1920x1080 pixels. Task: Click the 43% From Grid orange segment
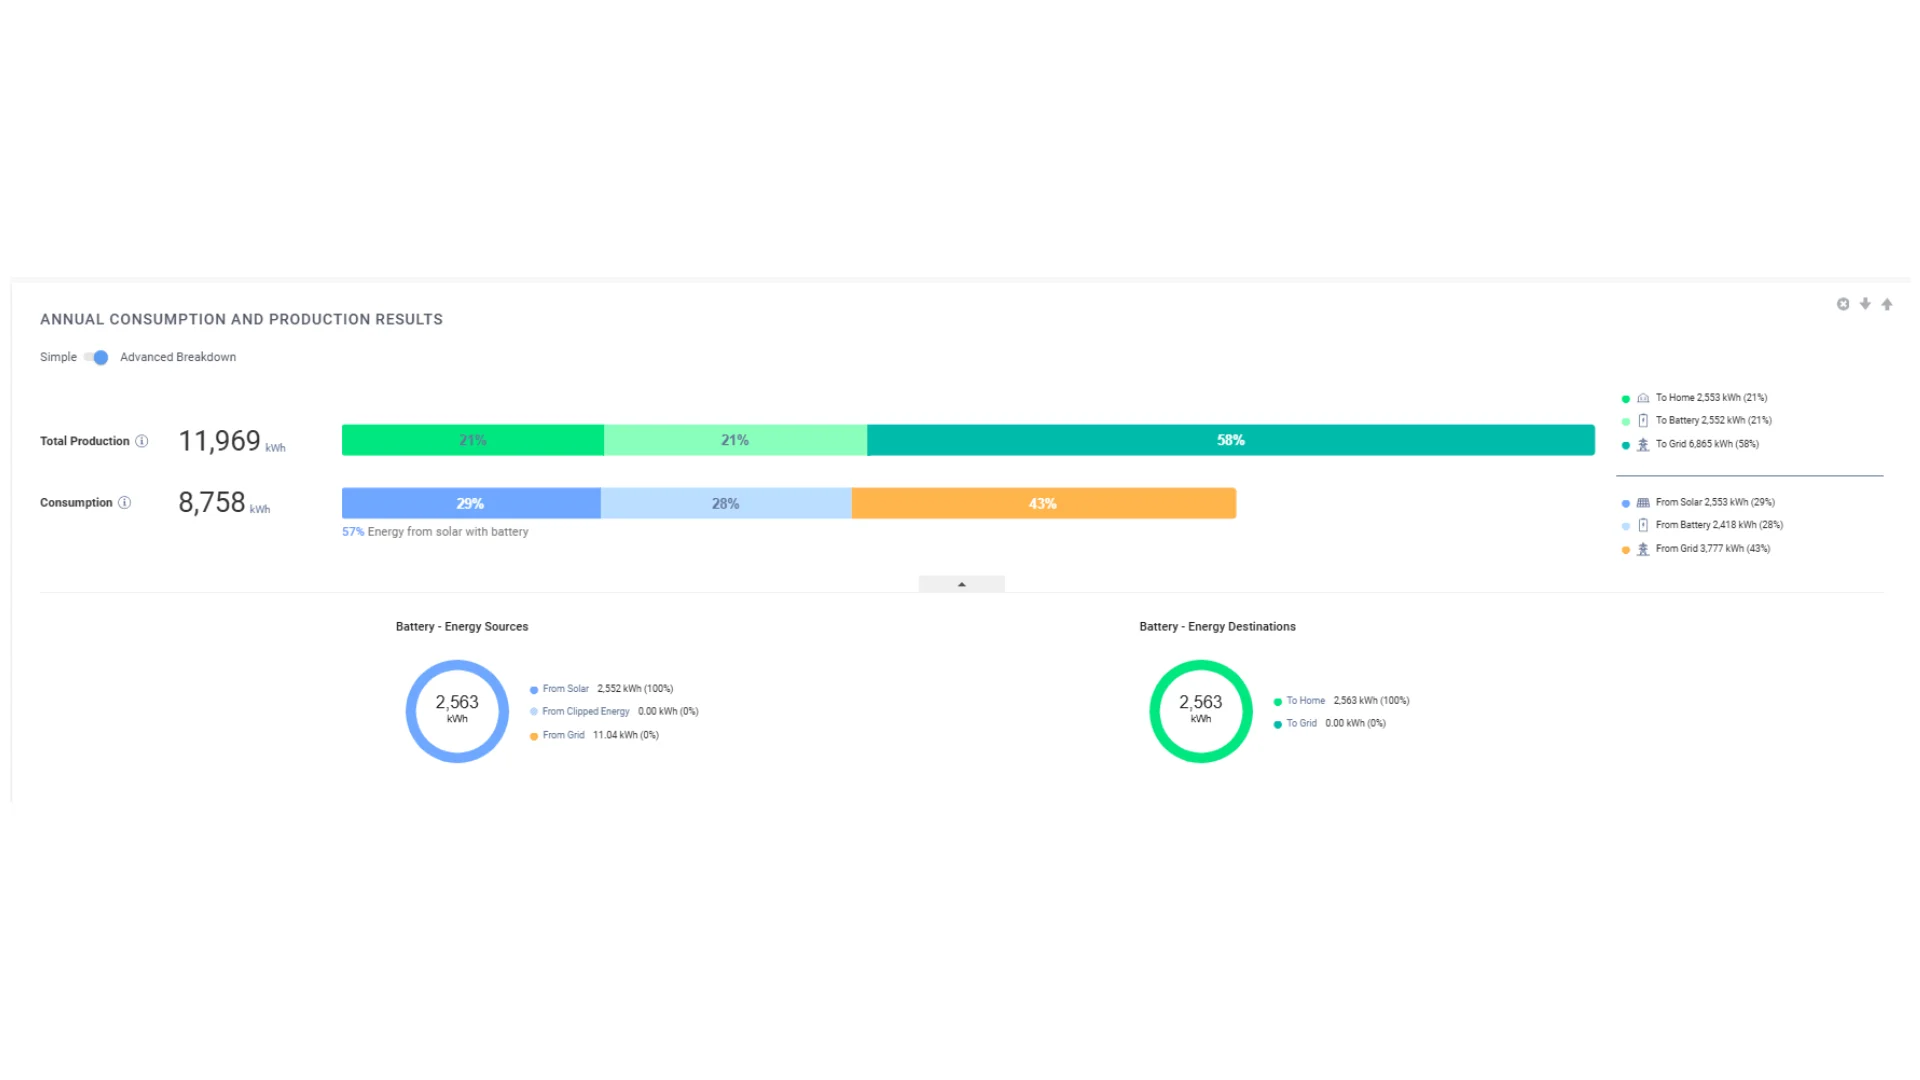1044,503
